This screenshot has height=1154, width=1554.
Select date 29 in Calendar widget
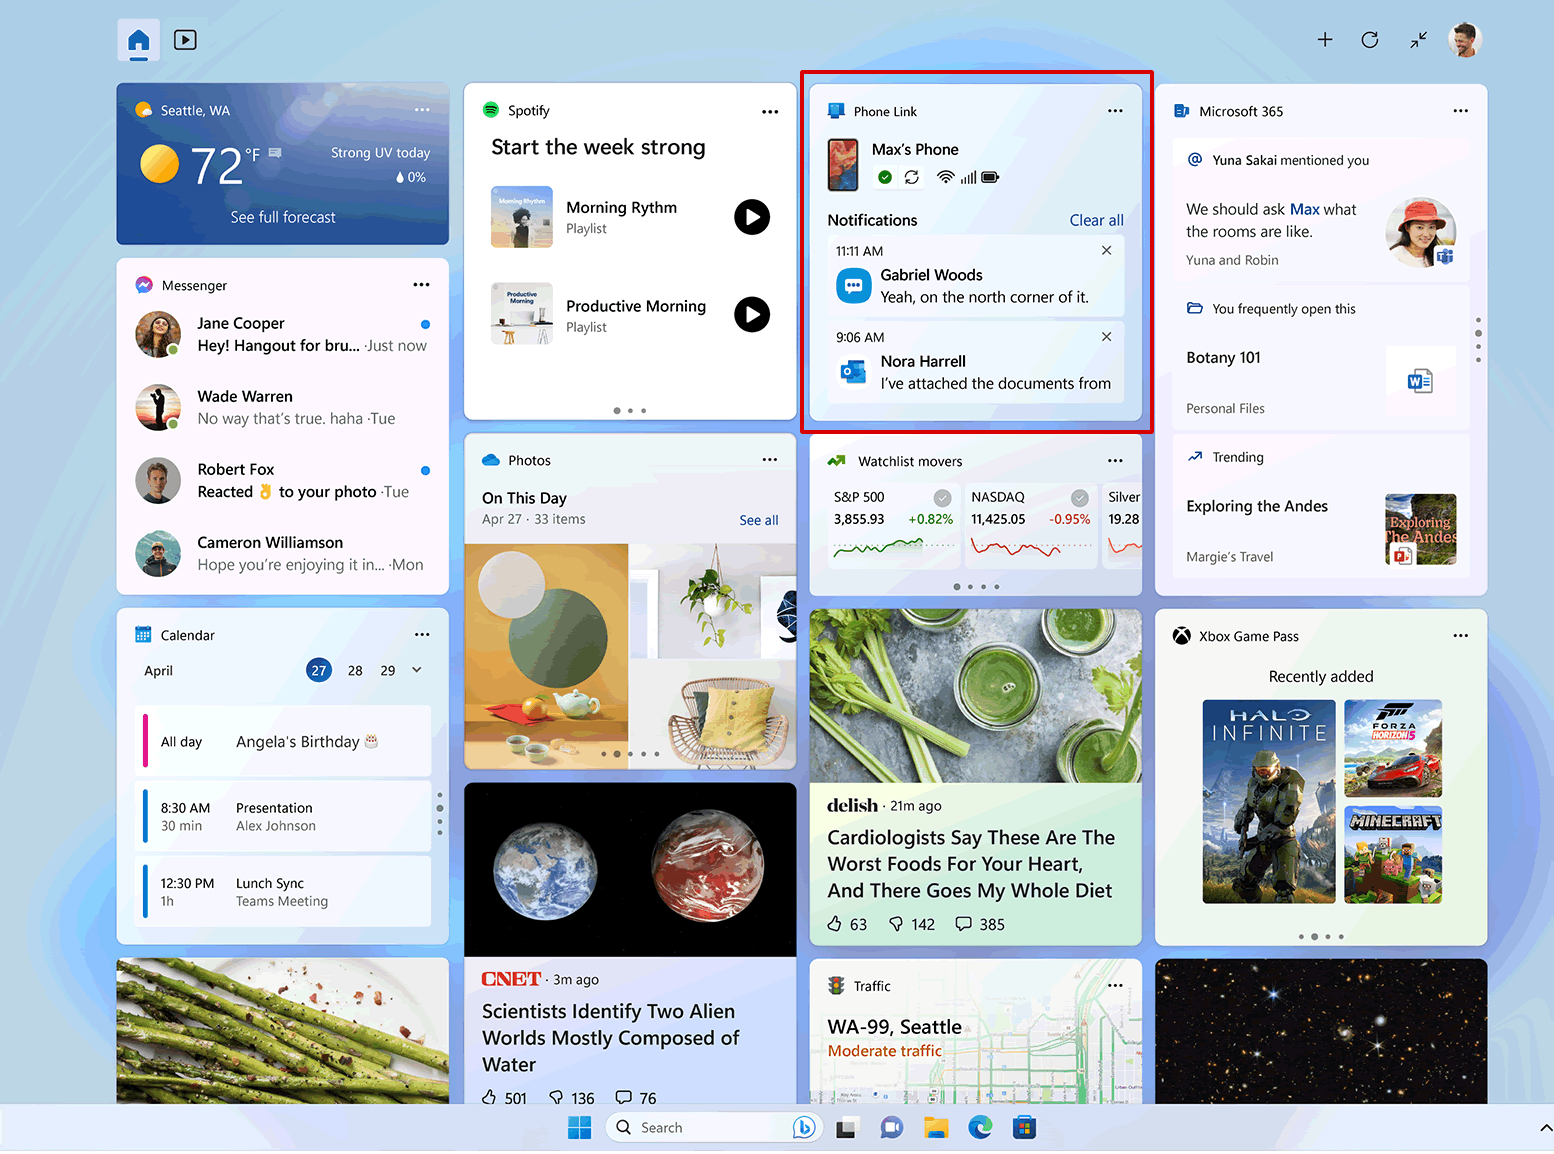(x=388, y=671)
